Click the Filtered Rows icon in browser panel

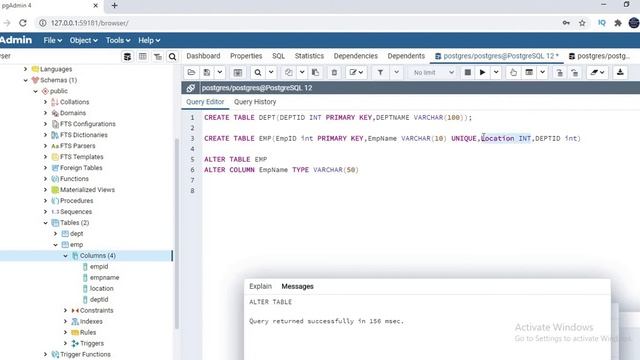pyautogui.click(x=158, y=56)
